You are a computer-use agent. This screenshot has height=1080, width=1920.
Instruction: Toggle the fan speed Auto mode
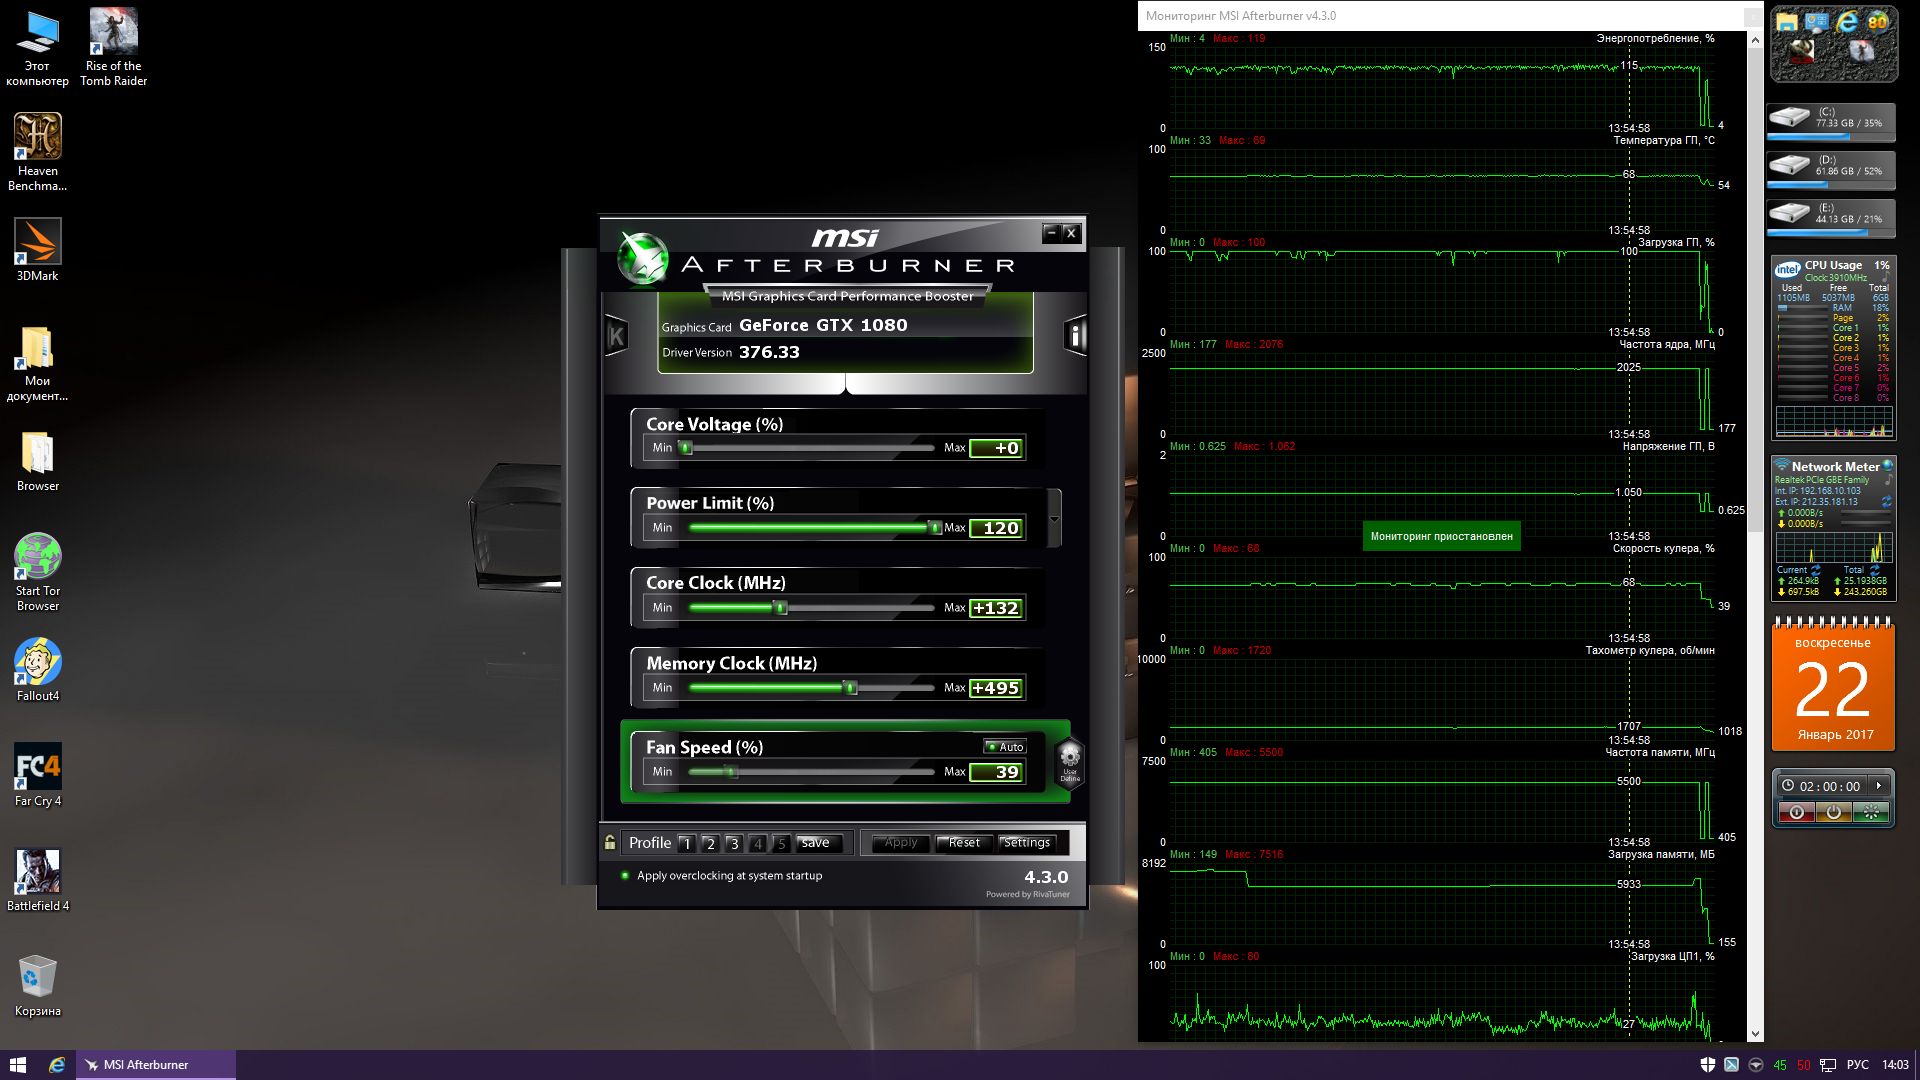point(1005,747)
